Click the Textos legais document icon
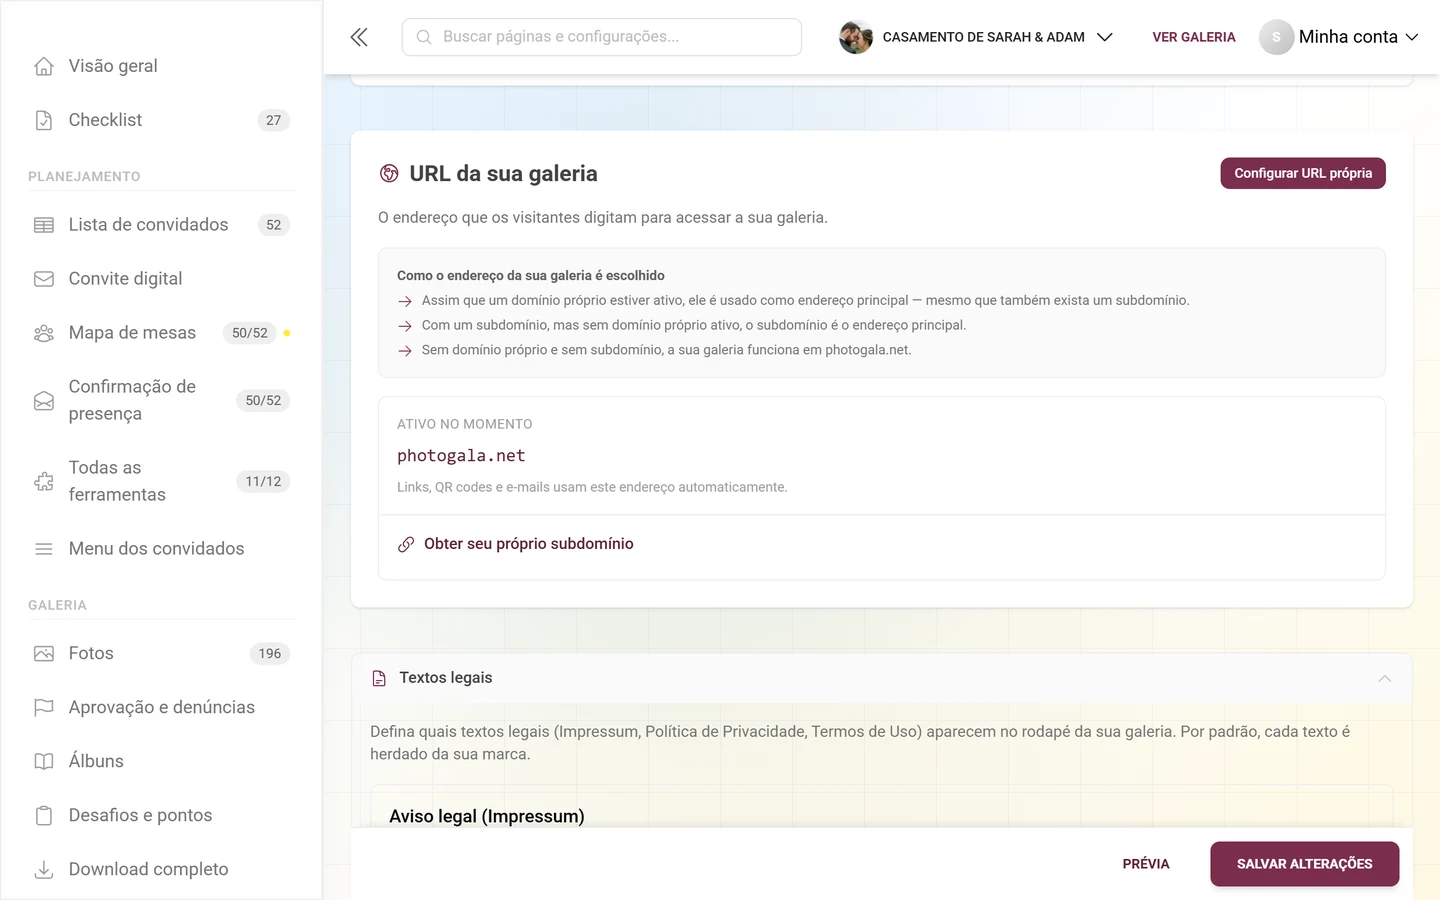 379,678
